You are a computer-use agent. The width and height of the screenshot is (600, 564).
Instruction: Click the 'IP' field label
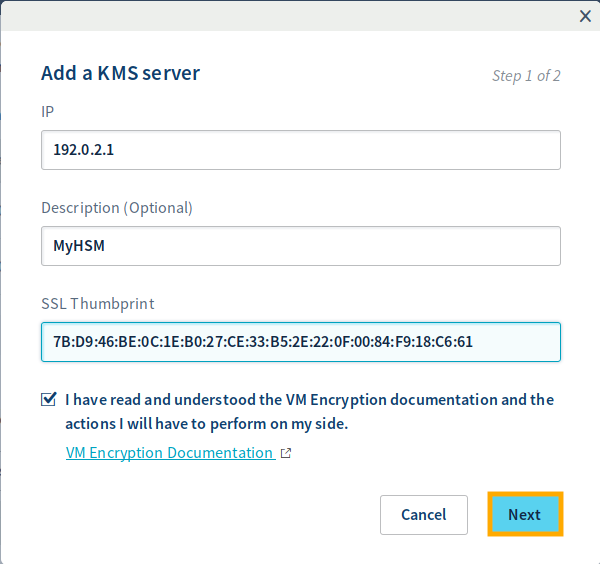click(x=47, y=112)
